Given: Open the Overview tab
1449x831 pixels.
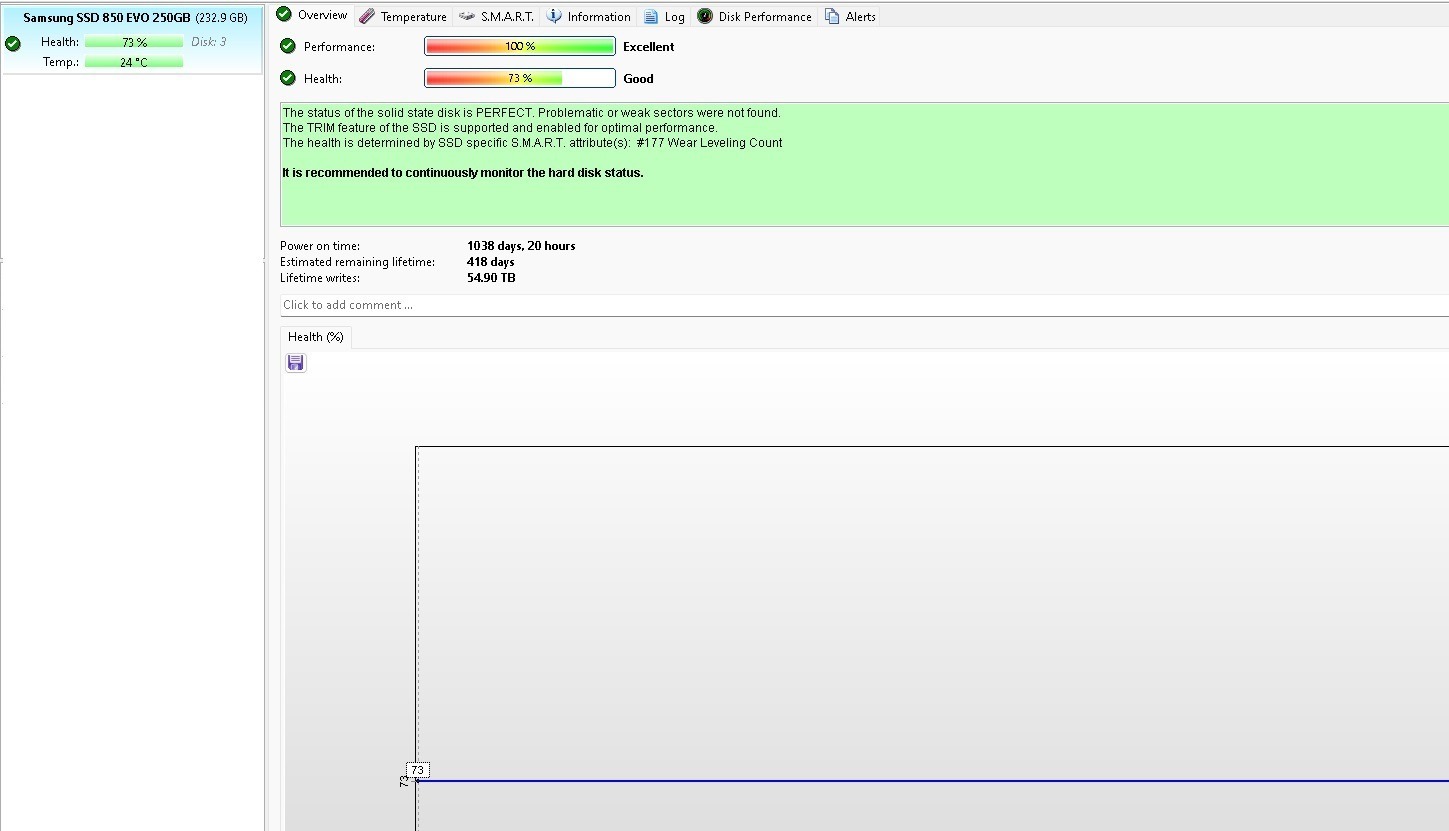Looking at the screenshot, I should click(x=312, y=15).
